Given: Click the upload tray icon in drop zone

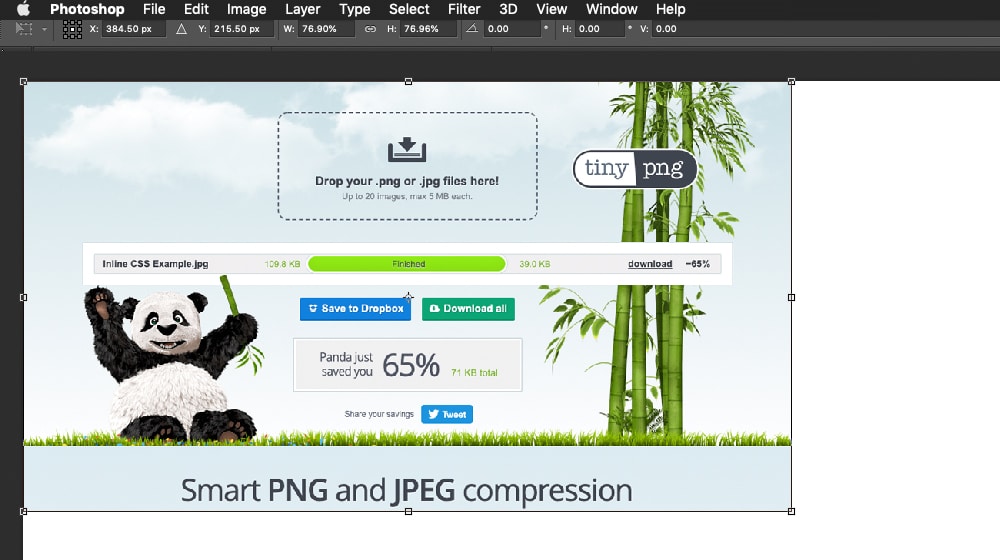Looking at the screenshot, I should (x=407, y=150).
